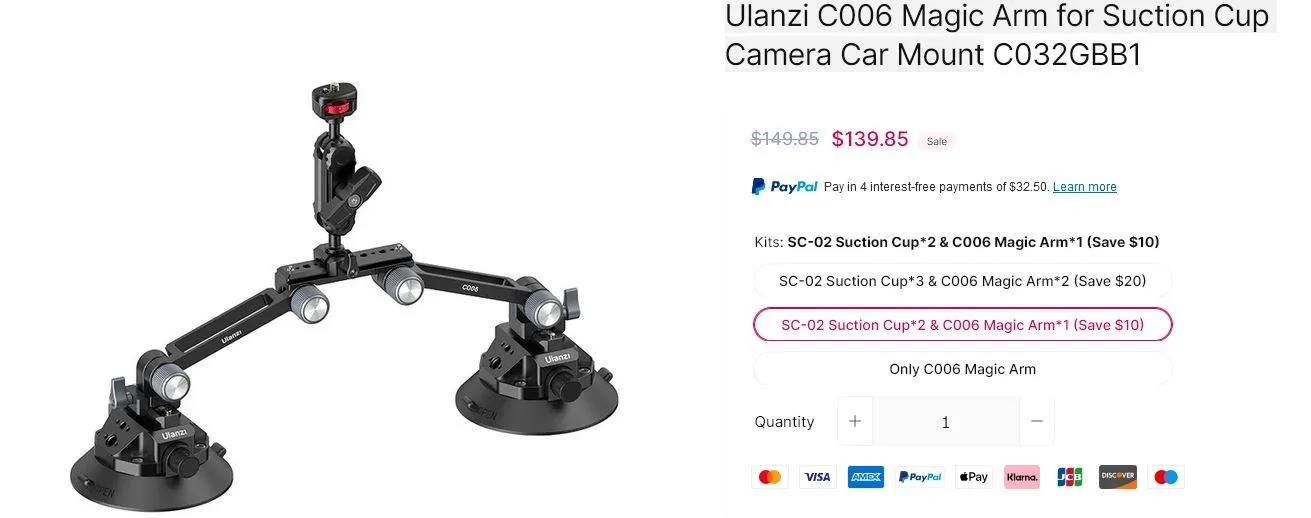Viewport: 1311px width, 518px height.
Task: Click the Apple Pay payment icon
Action: pos(973,477)
